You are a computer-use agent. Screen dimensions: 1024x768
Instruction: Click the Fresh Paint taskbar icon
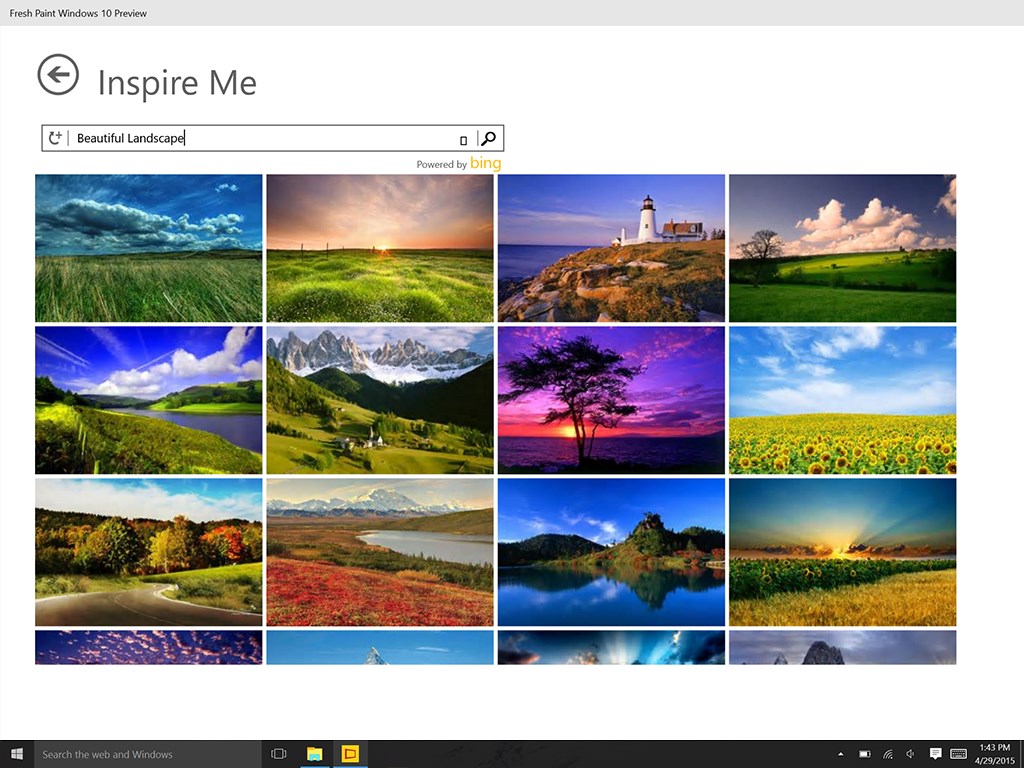click(x=350, y=754)
